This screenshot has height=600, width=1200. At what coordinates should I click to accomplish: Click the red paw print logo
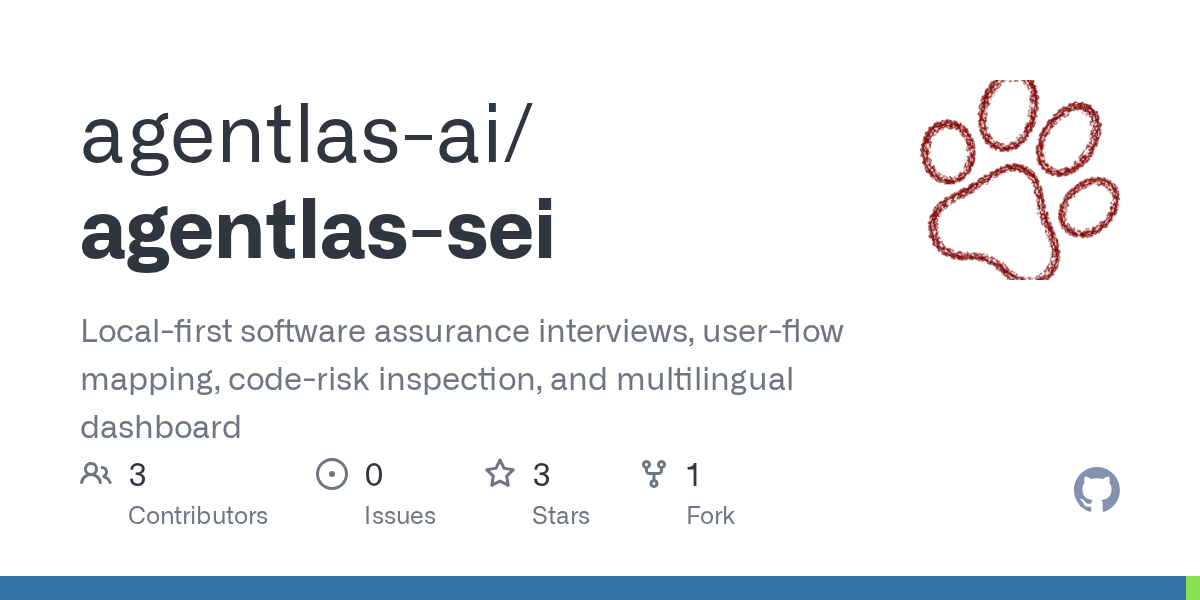pyautogui.click(x=1020, y=180)
